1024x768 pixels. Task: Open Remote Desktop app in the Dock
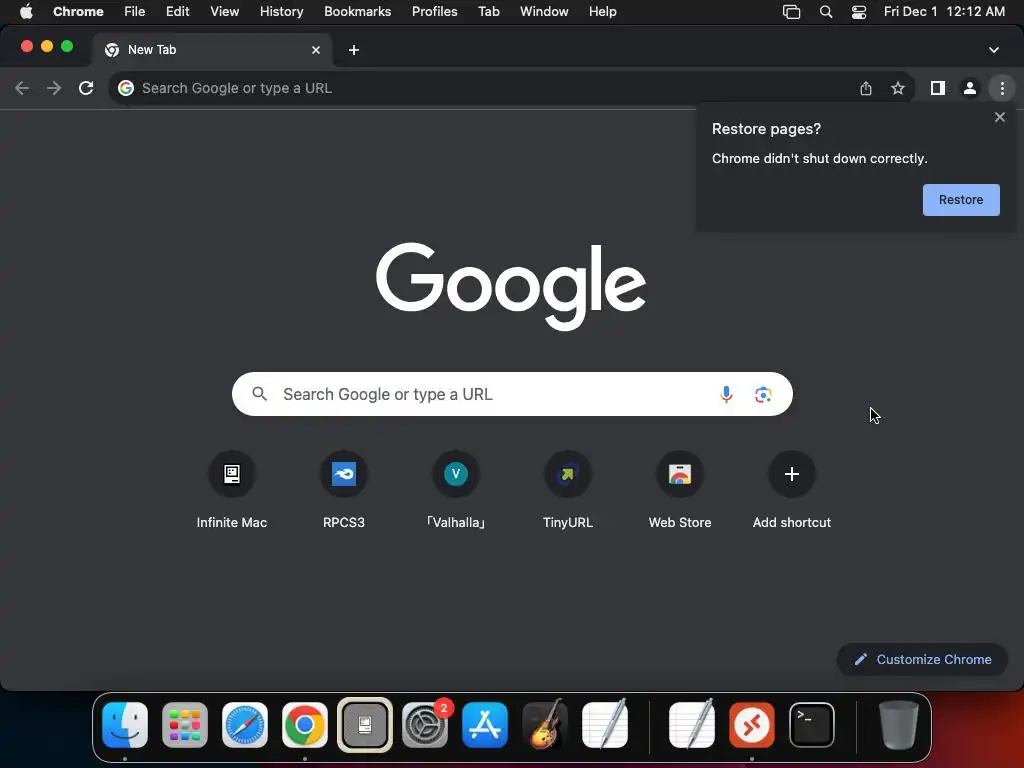pos(752,725)
